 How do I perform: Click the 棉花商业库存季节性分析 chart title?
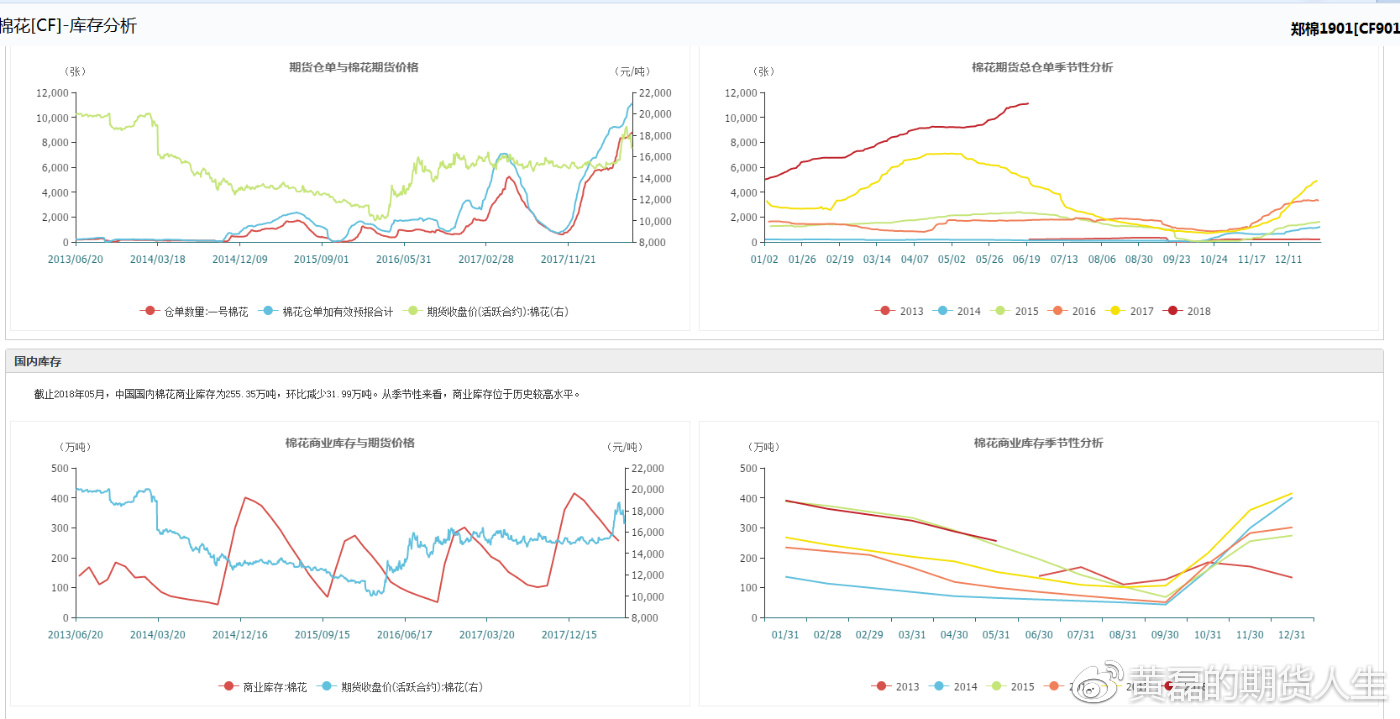click(1038, 443)
